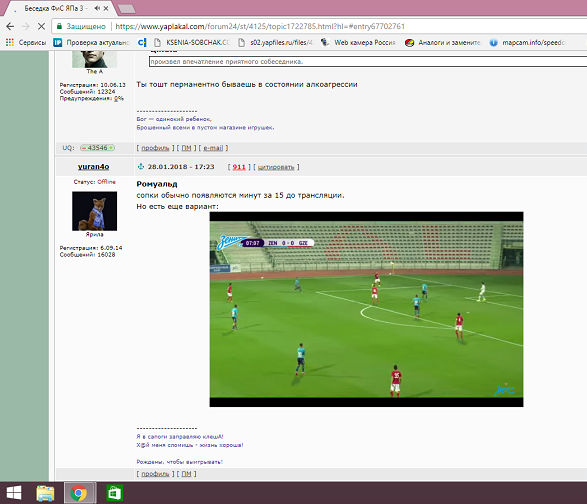Go back using browser back arrow
Viewport: 587px width, 504px height.
[x=10, y=26]
